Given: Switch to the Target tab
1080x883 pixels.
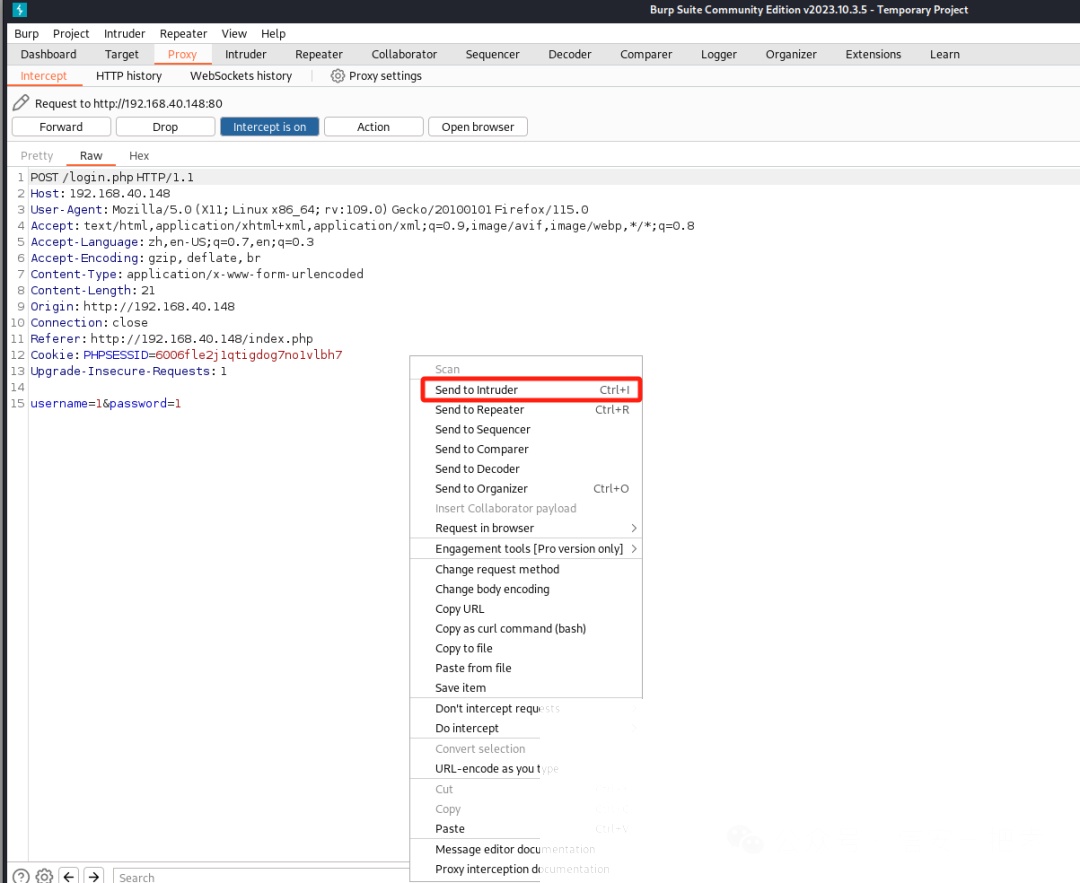Looking at the screenshot, I should [121, 54].
